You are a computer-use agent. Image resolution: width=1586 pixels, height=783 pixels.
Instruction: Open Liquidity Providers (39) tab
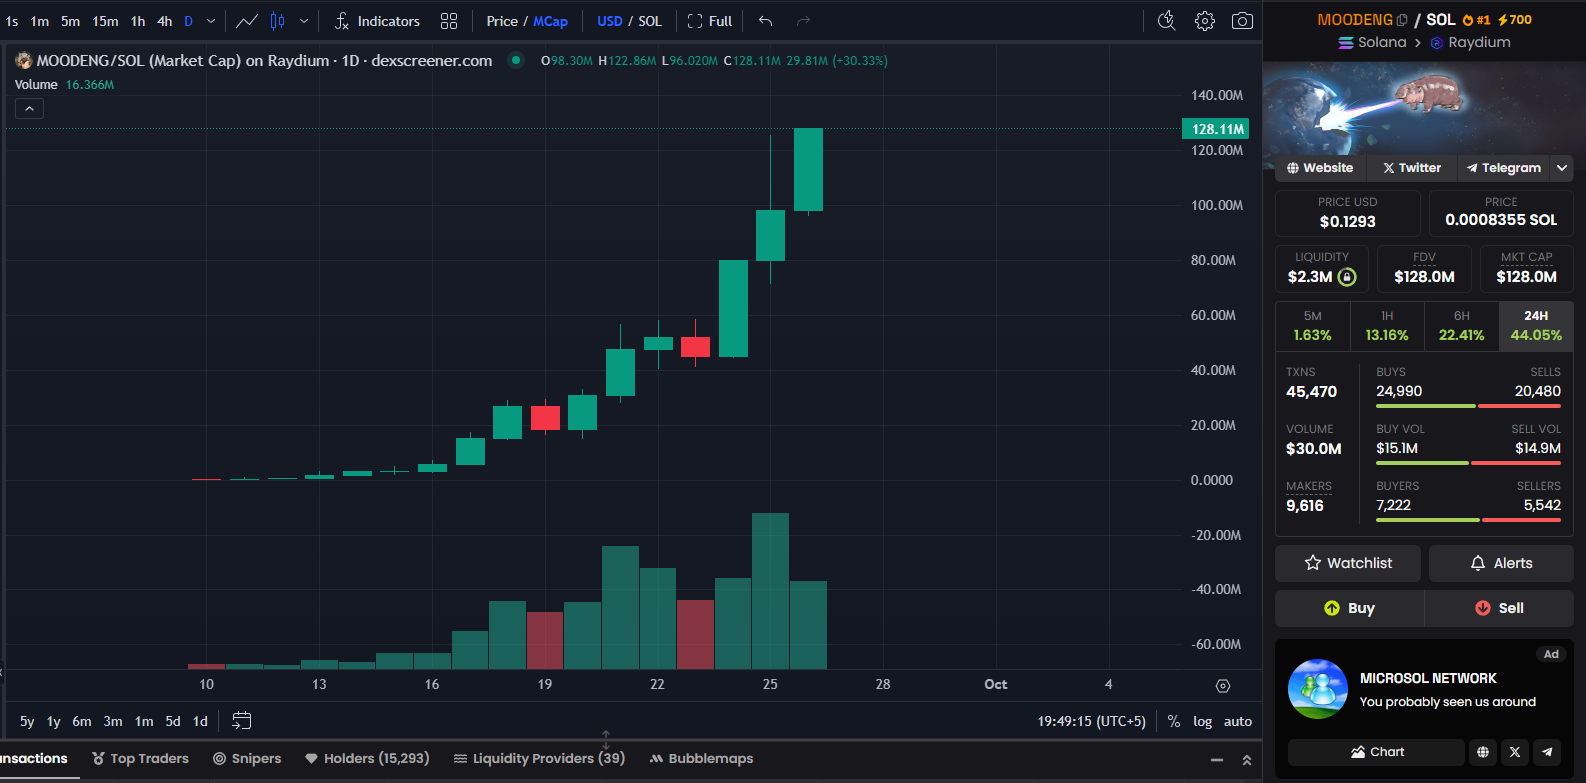click(x=540, y=759)
